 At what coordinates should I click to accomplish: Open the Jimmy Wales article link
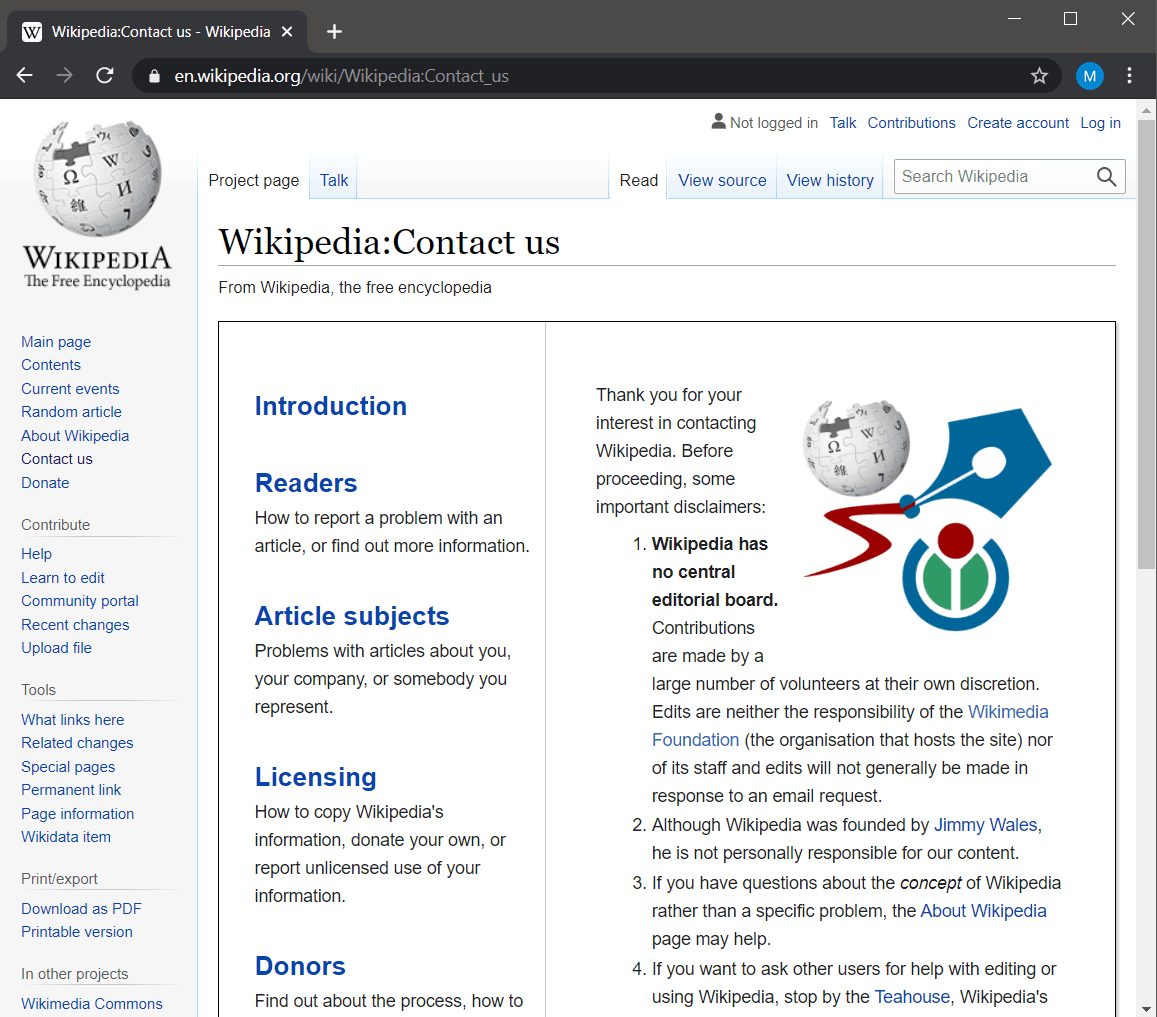point(985,824)
